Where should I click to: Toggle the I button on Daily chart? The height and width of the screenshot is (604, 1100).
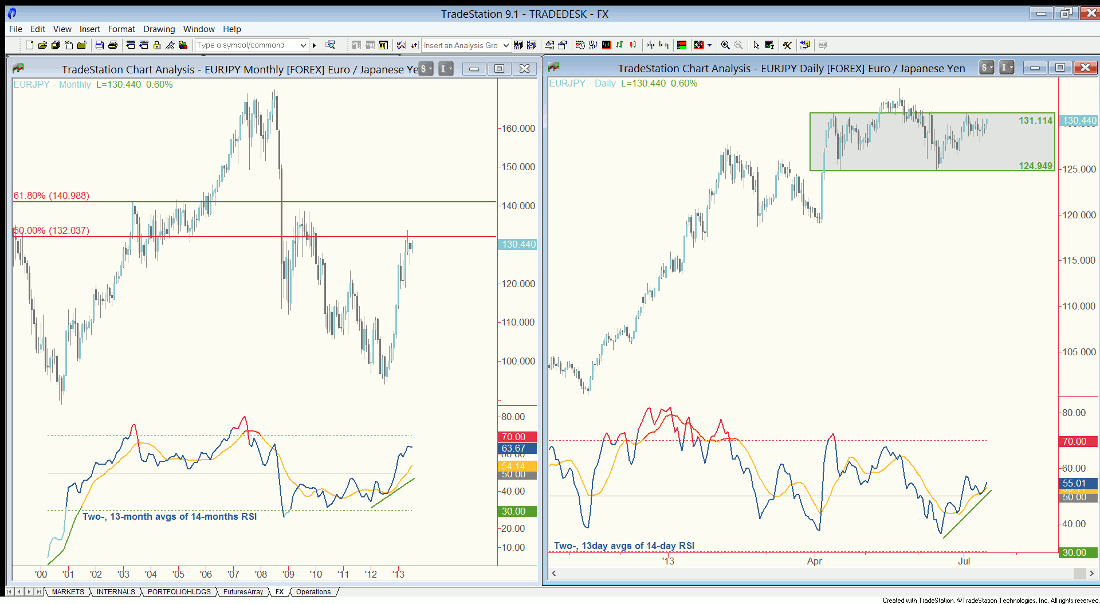(x=1006, y=67)
